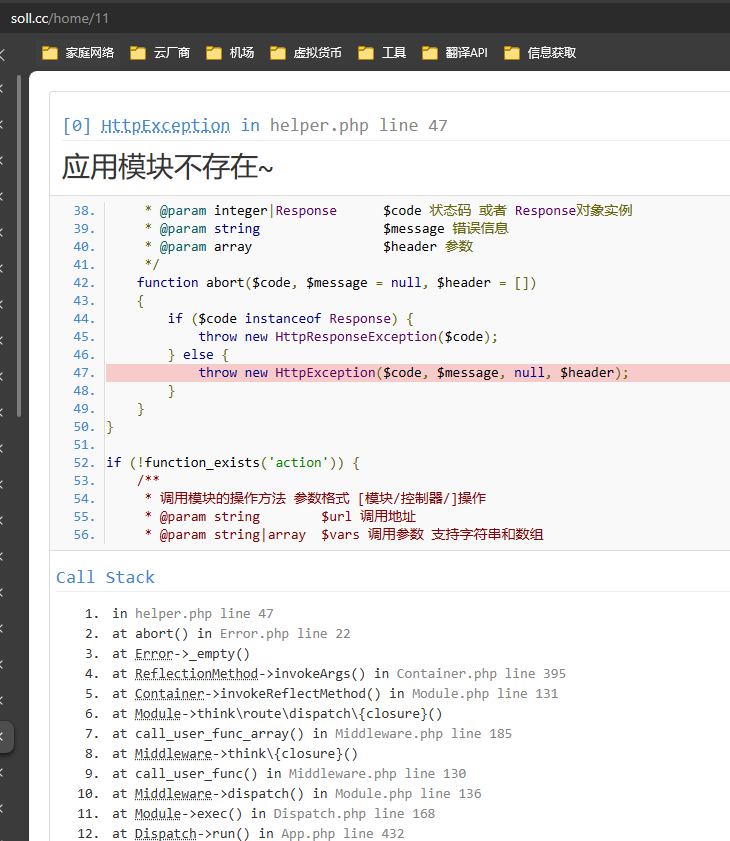Click 'App.php line 432' in the stack
Screen dimensions: 730x841
(x=343, y=833)
